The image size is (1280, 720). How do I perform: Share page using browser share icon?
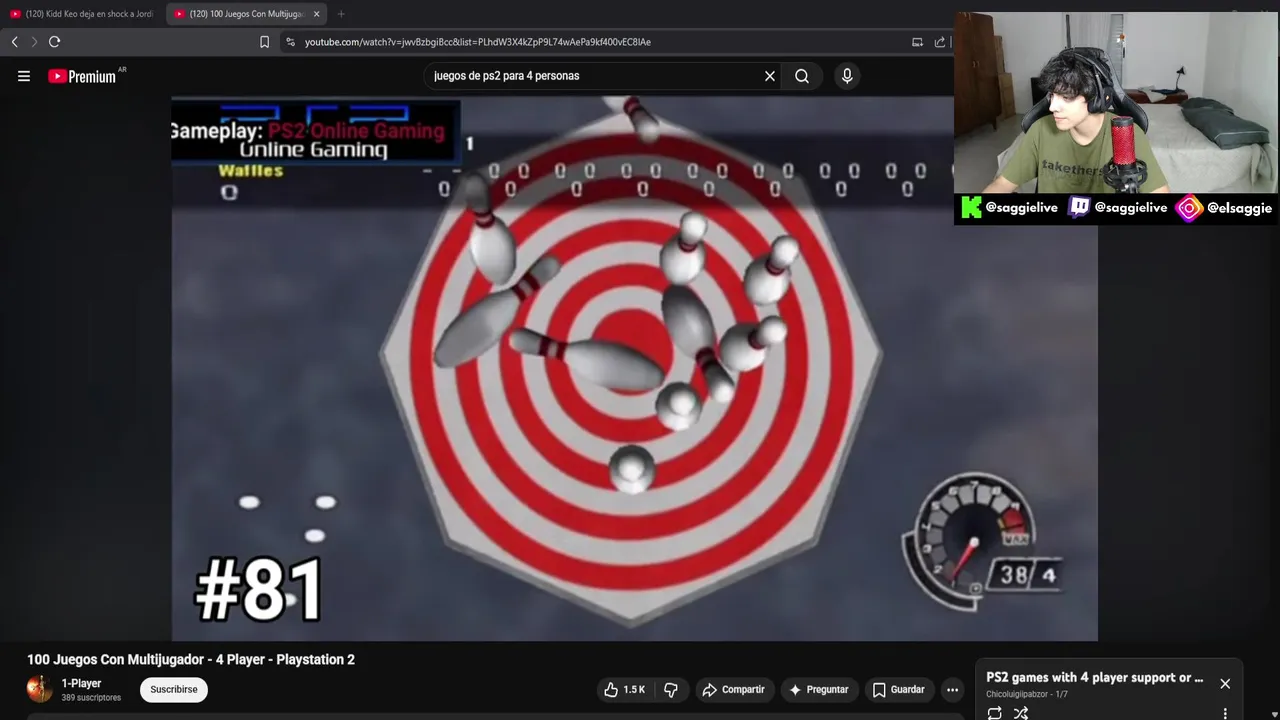(940, 42)
